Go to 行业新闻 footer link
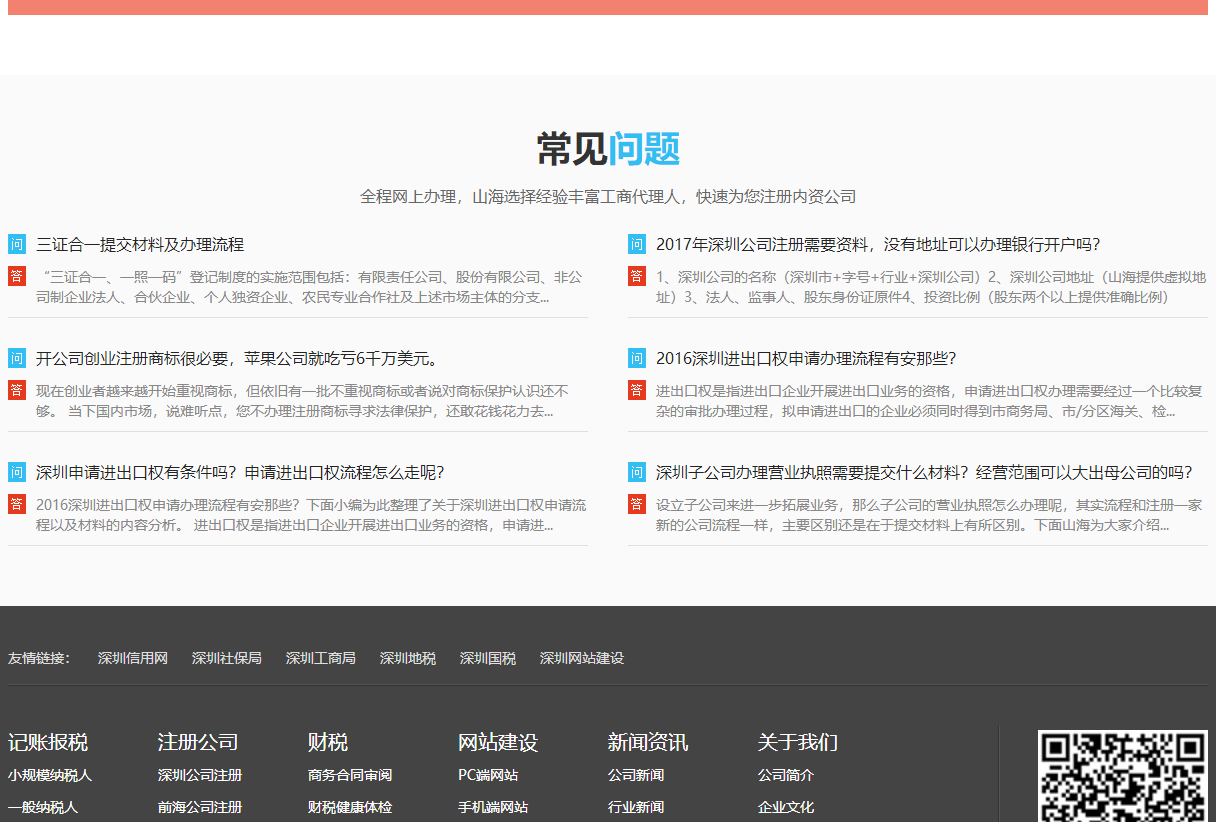Viewport: 1216px width, 822px height. tap(636, 807)
